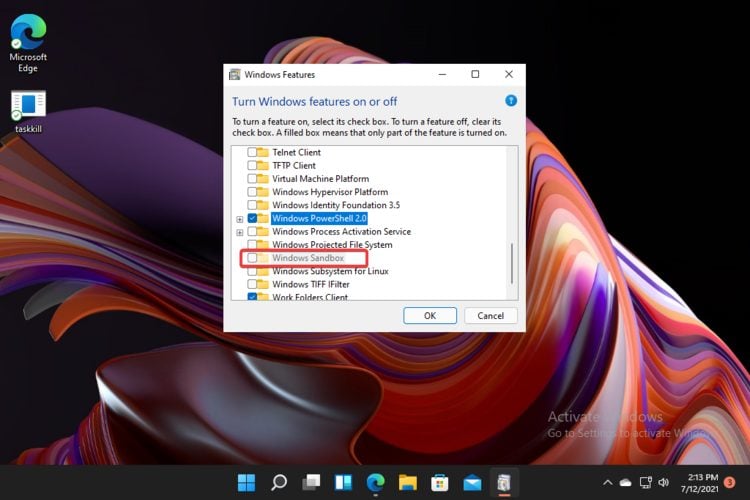This screenshot has width=750, height=500.
Task: Select the Telnet Client label
Action: click(x=297, y=152)
